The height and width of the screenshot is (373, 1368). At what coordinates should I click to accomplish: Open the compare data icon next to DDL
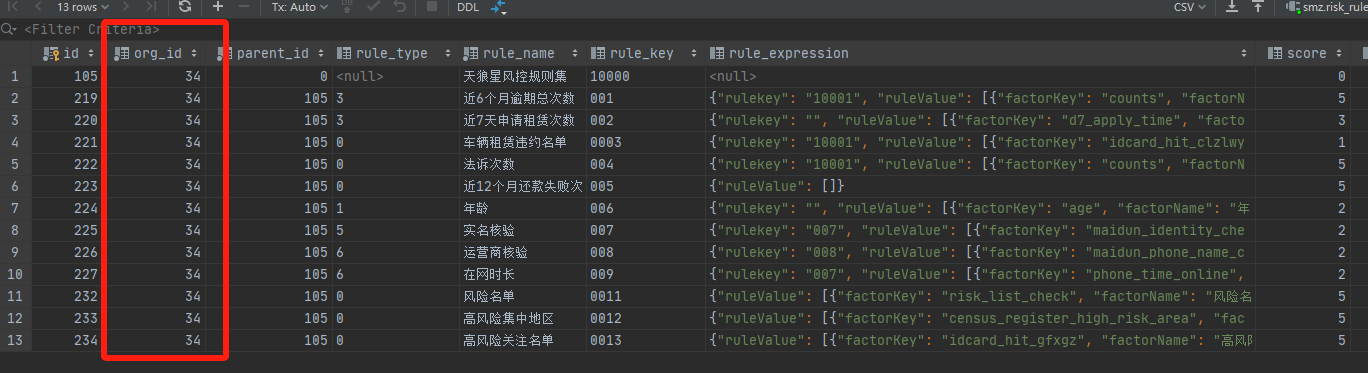(498, 7)
